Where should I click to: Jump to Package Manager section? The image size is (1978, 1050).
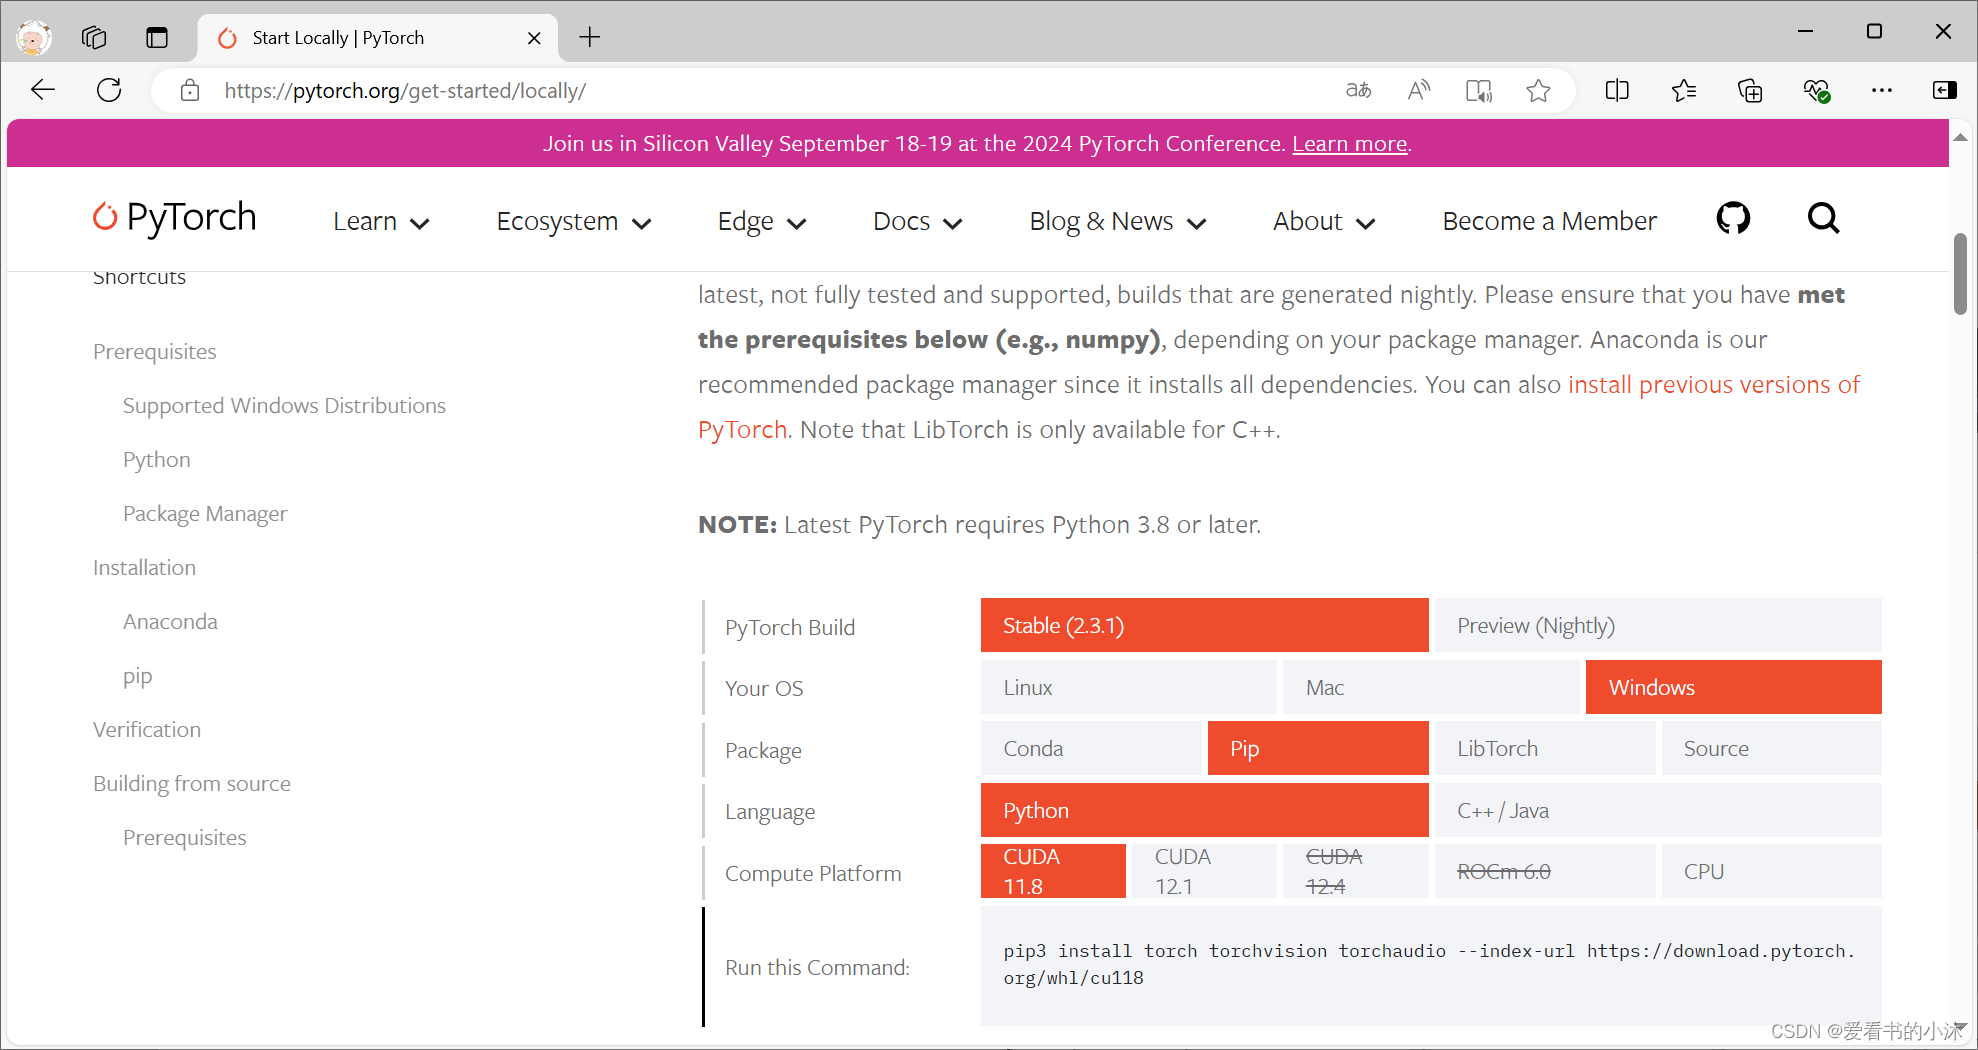(x=205, y=514)
